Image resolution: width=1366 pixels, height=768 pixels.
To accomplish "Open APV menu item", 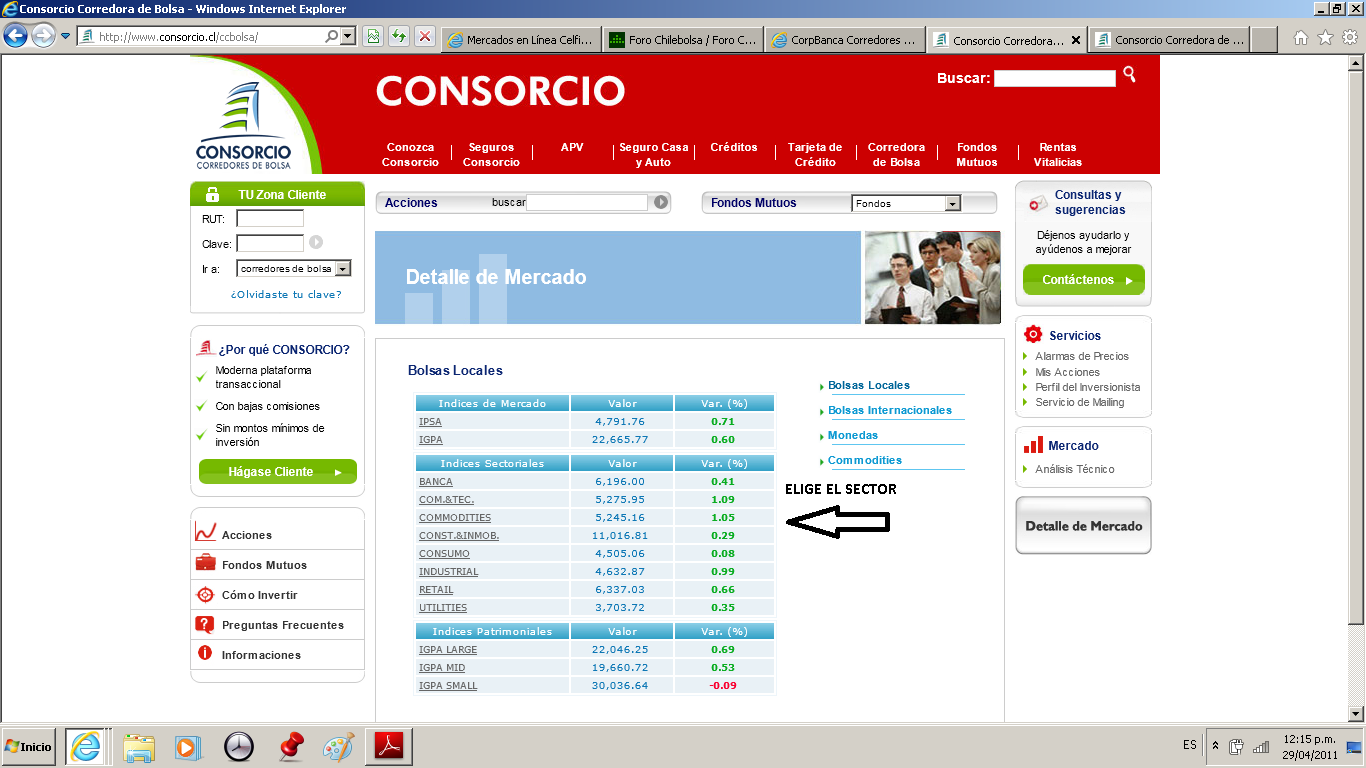I will [572, 147].
